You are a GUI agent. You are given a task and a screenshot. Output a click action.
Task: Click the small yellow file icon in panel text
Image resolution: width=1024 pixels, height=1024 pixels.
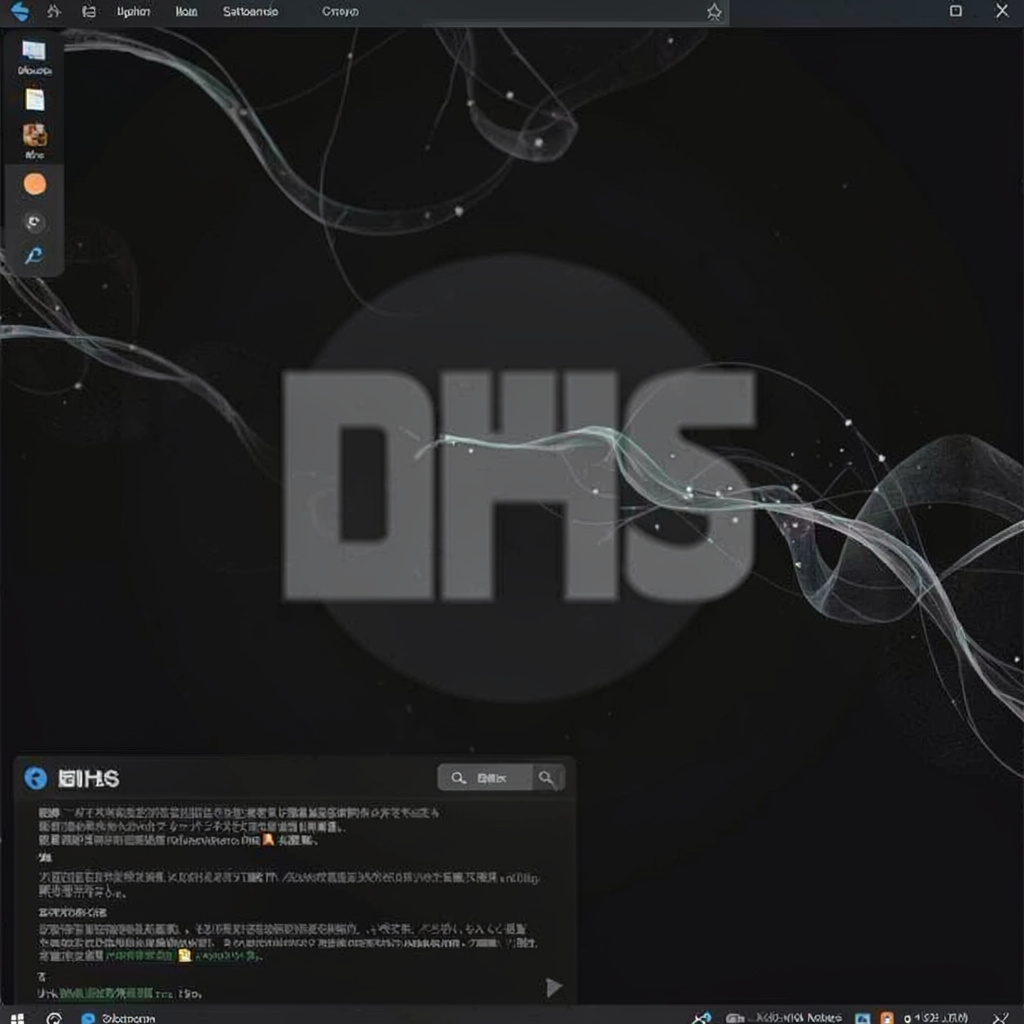click(185, 955)
